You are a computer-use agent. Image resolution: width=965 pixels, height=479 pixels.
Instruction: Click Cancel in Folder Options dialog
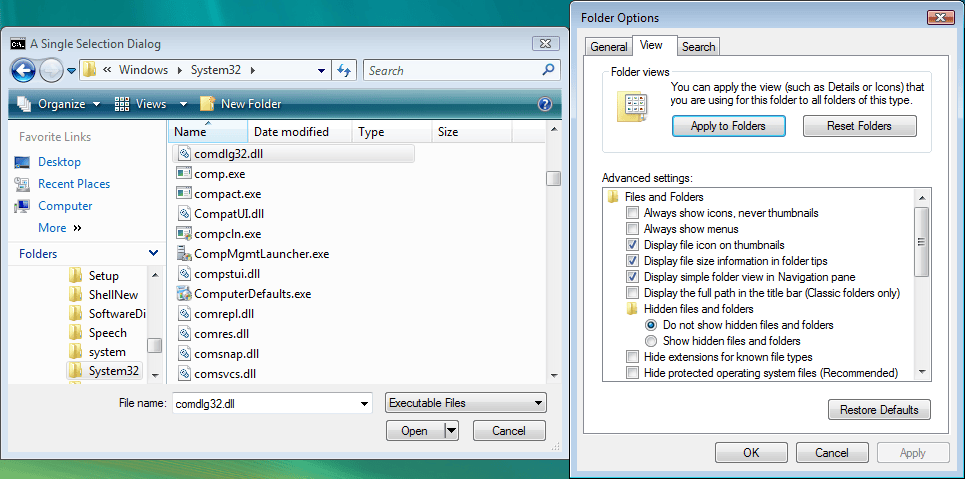click(832, 453)
